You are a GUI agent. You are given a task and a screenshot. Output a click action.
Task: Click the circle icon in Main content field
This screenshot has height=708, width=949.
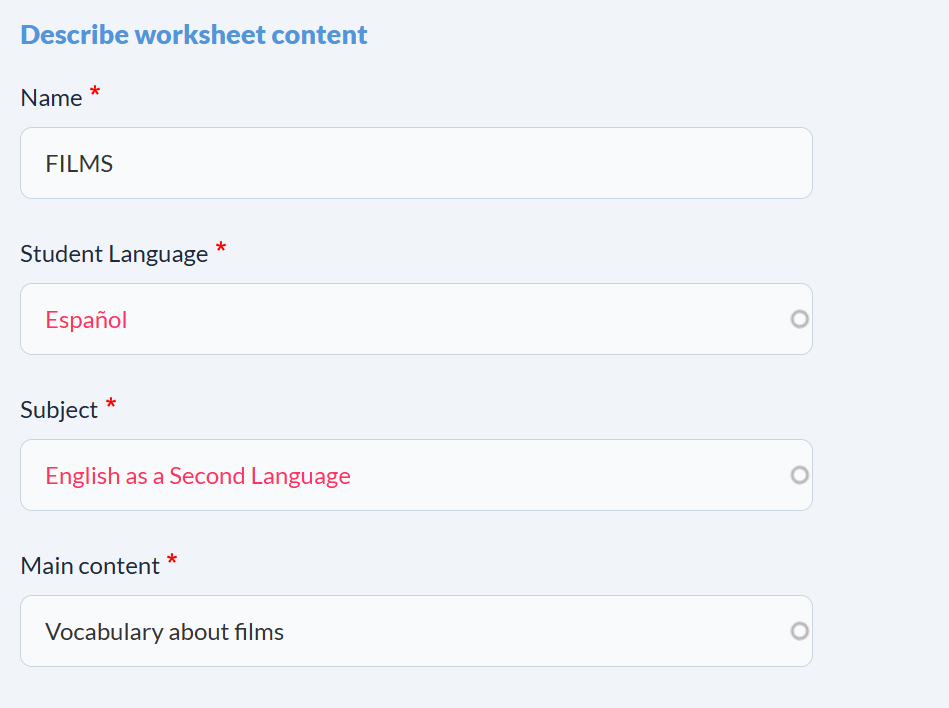(799, 631)
